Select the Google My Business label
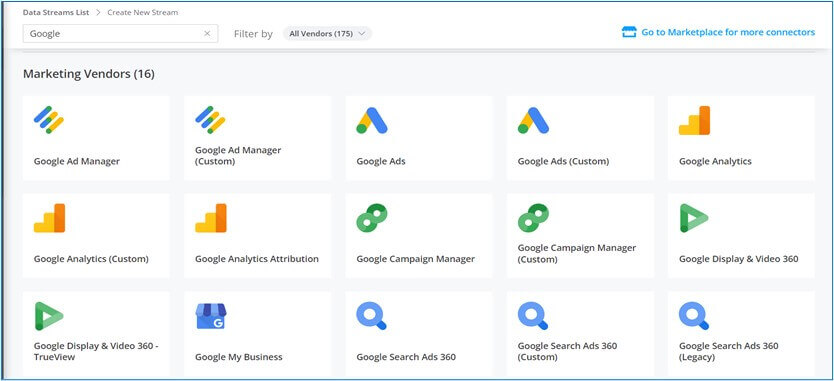The image size is (834, 381). coord(239,357)
